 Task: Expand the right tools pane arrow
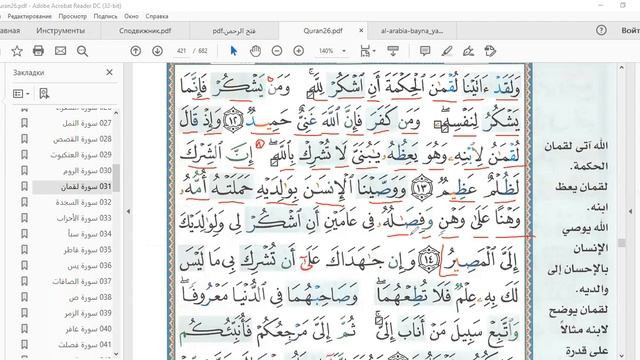click(630, 211)
